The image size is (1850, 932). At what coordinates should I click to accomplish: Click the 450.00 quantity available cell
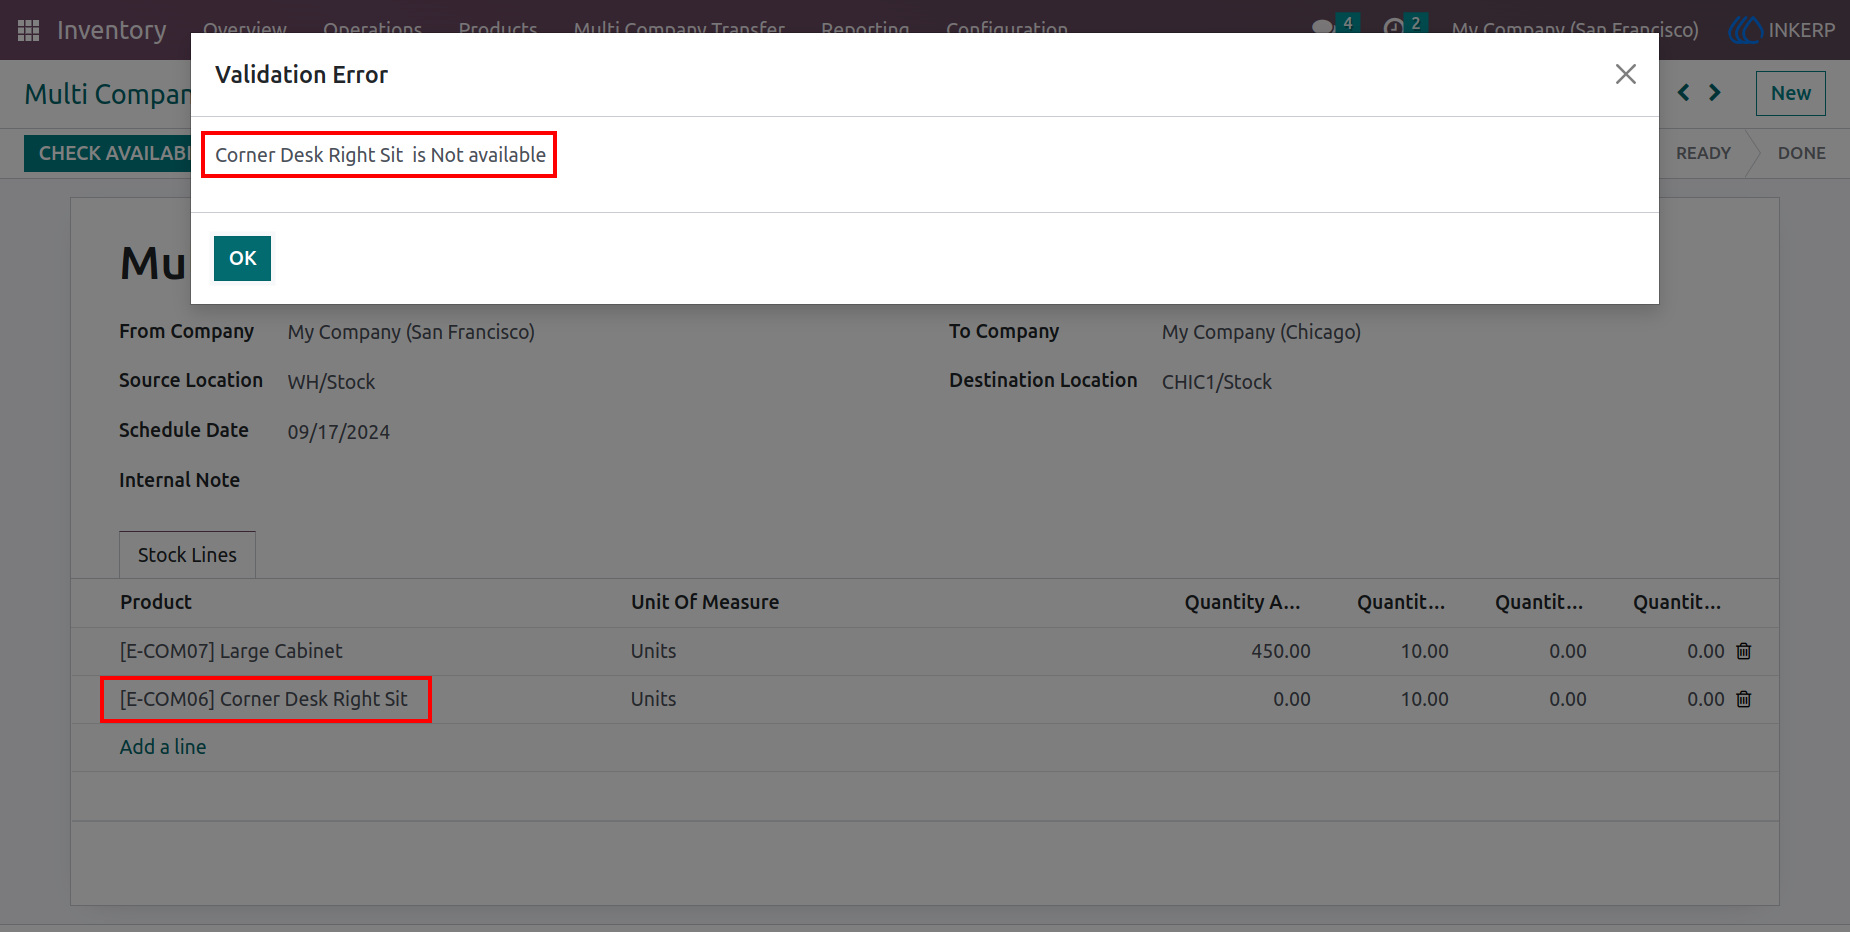pos(1280,651)
